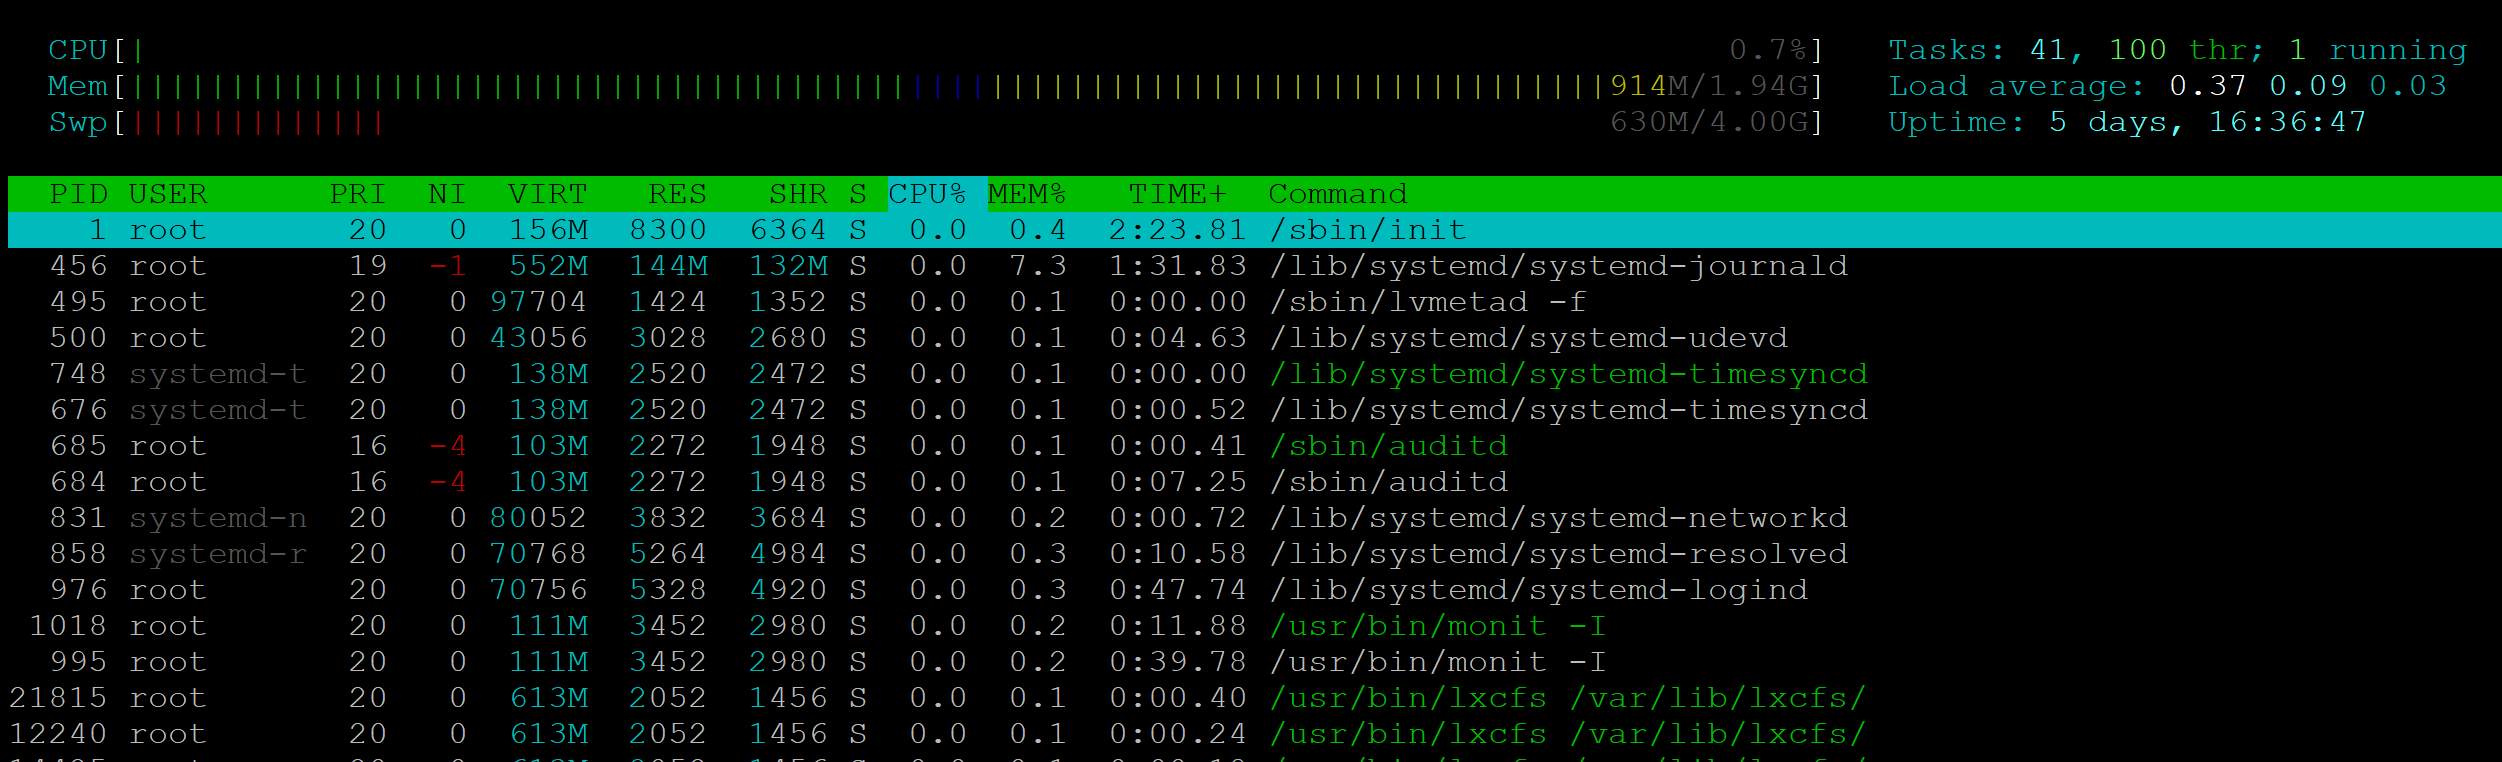Sort by PRI column header
The image size is (2502, 762).
(x=357, y=194)
